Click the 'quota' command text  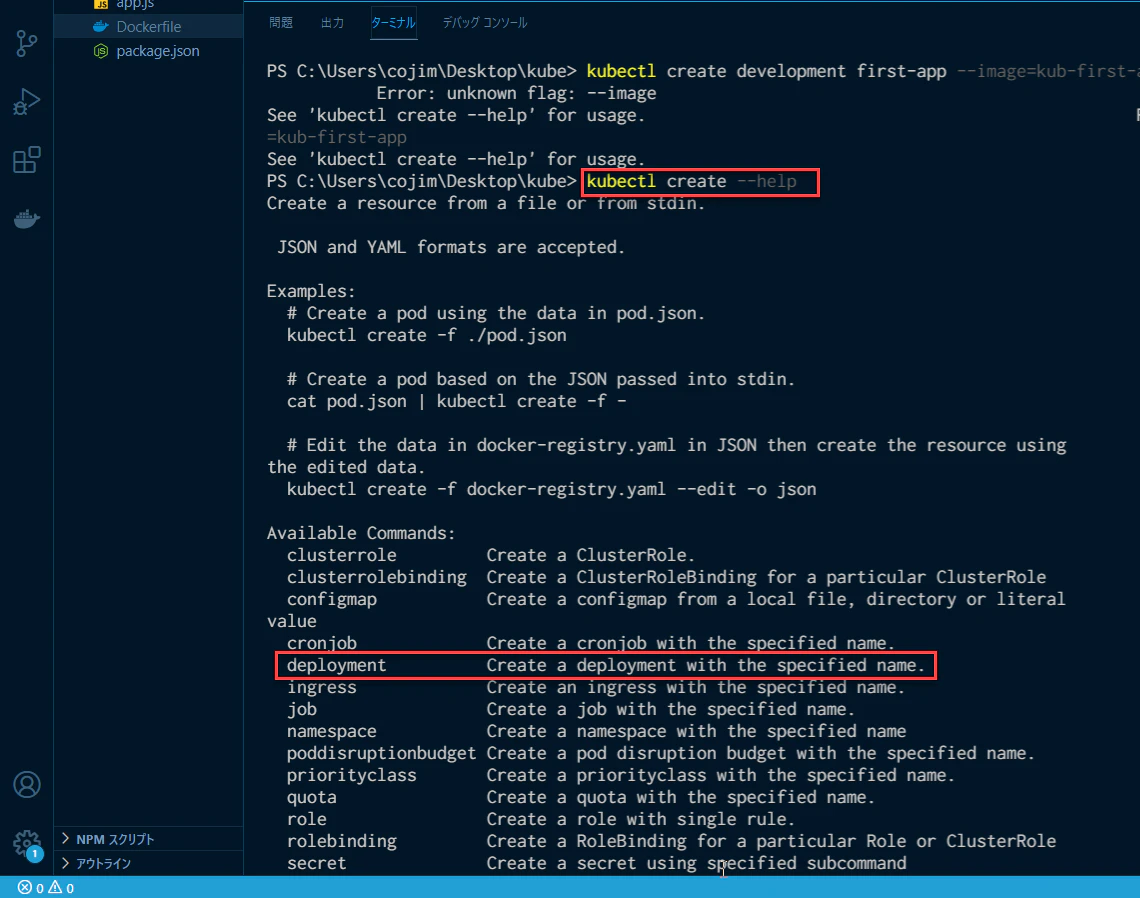311,798
